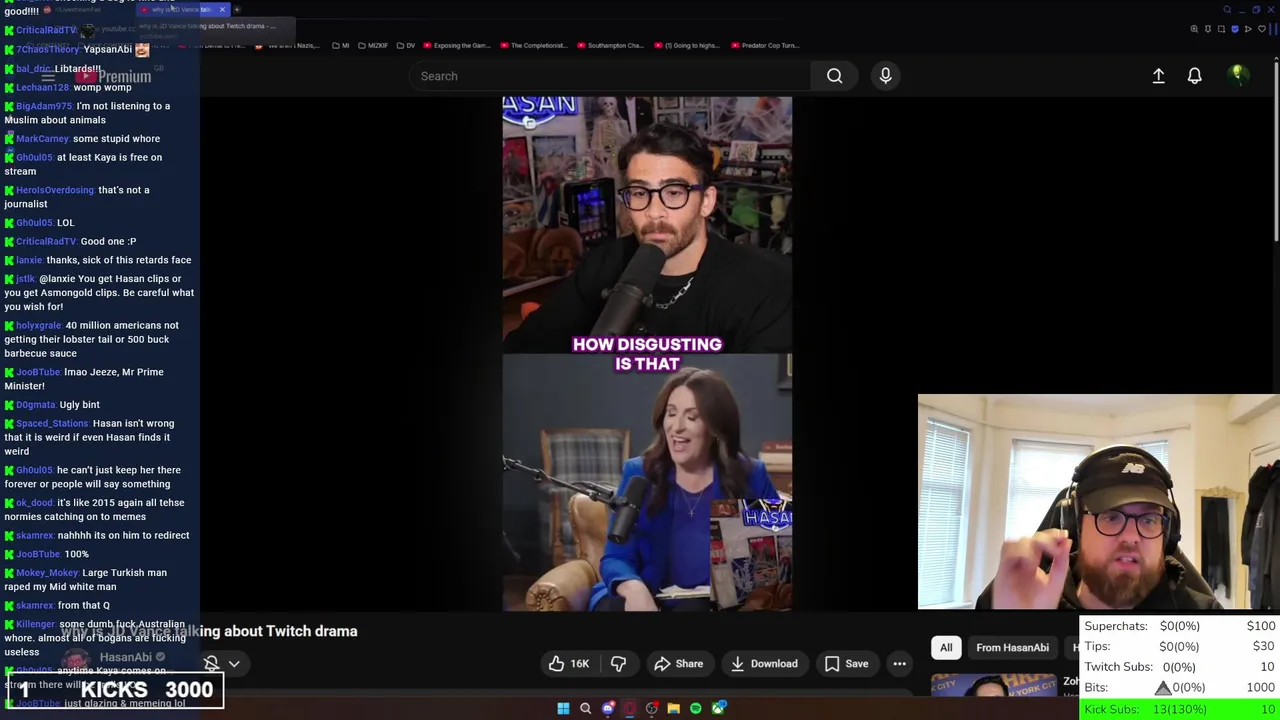Screen dimensions: 1280x720
Task: Open the YouTube hamburger guide menu
Action: pos(47,76)
